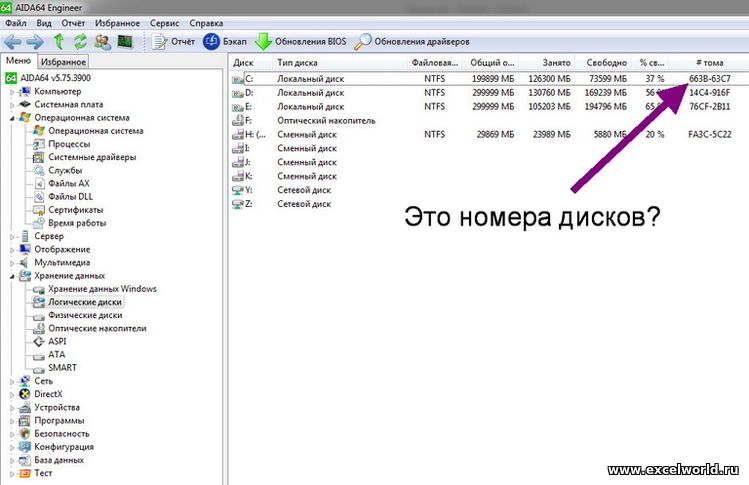Expand the Сеть tree node
This screenshot has width=749, height=485.
[x=12, y=381]
